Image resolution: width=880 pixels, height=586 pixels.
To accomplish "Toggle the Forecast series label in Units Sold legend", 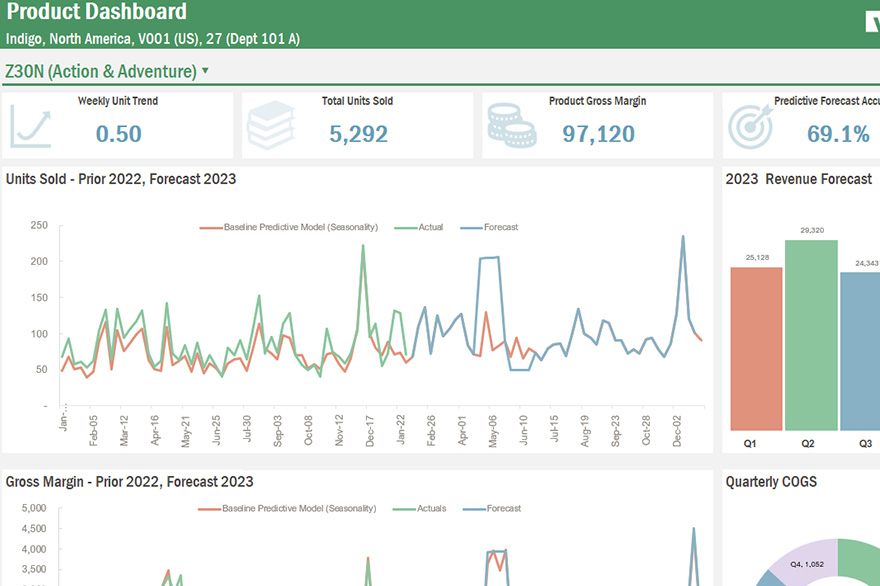I will pos(501,228).
